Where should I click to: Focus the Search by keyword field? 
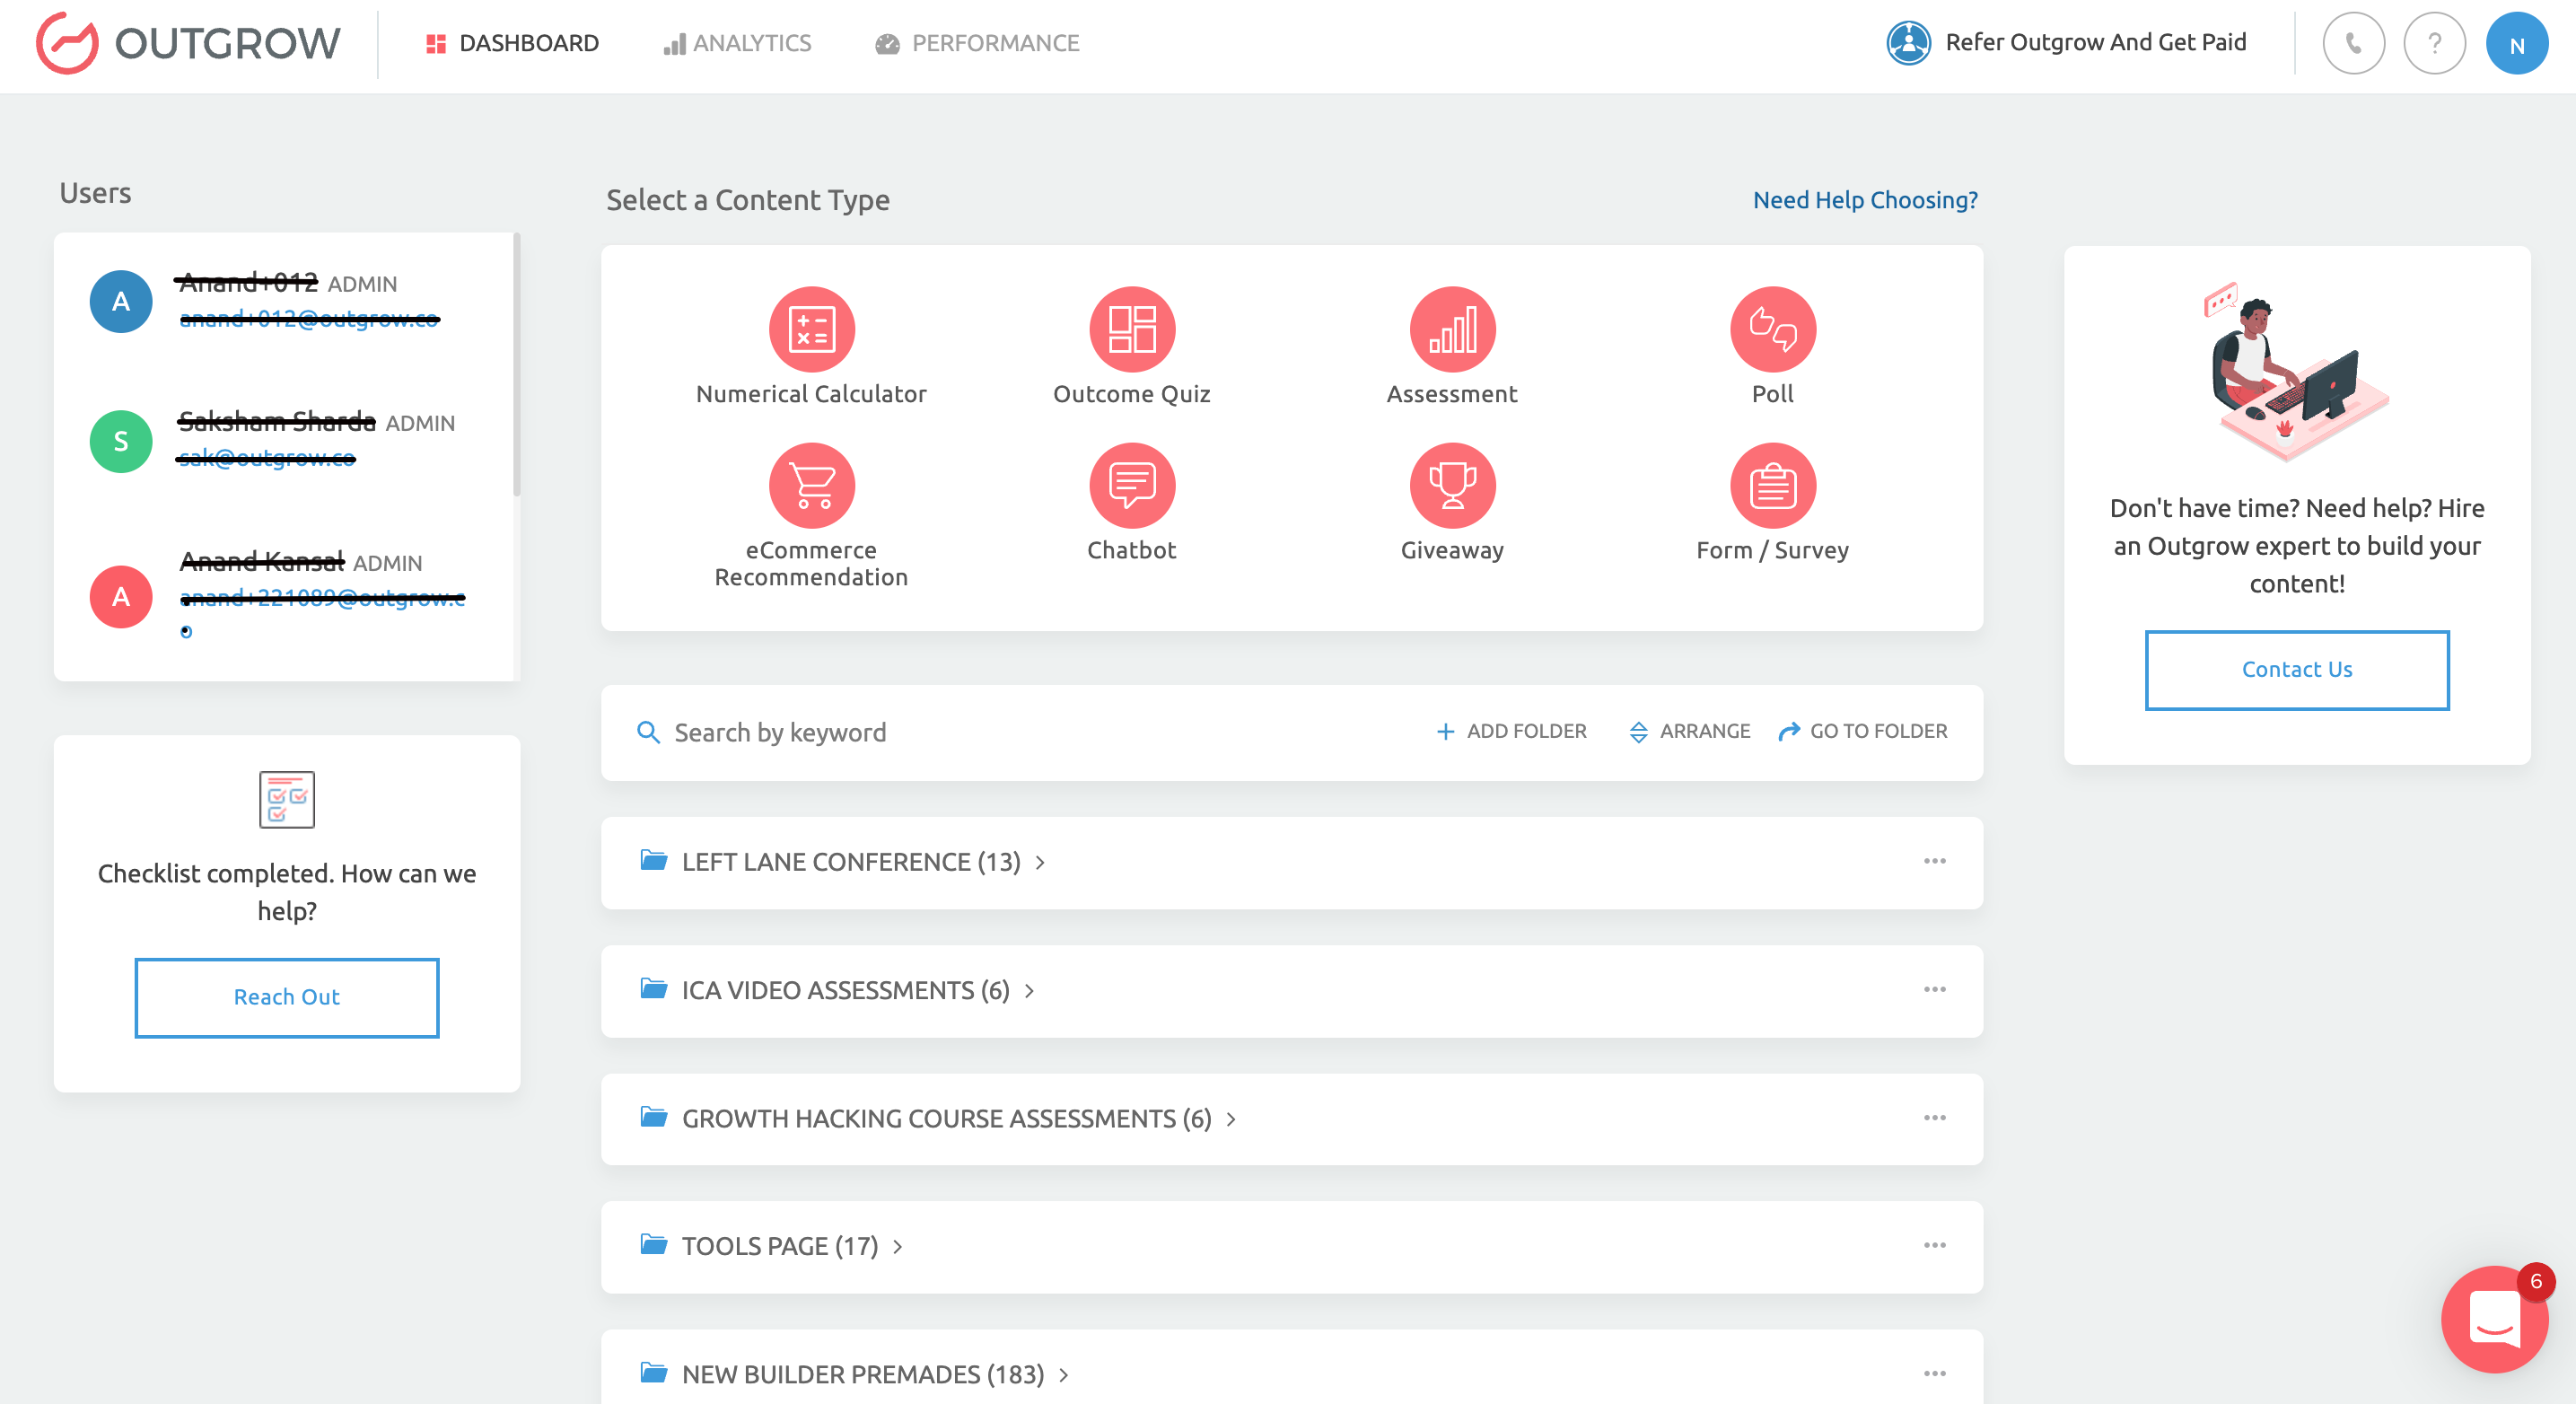(1000, 733)
